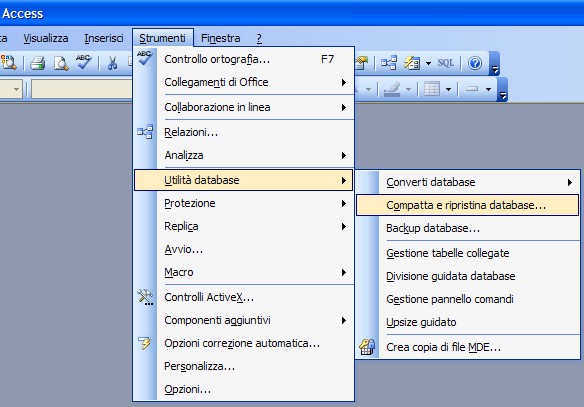
Task: Choose Relazioni menu entry
Action: pos(243,132)
